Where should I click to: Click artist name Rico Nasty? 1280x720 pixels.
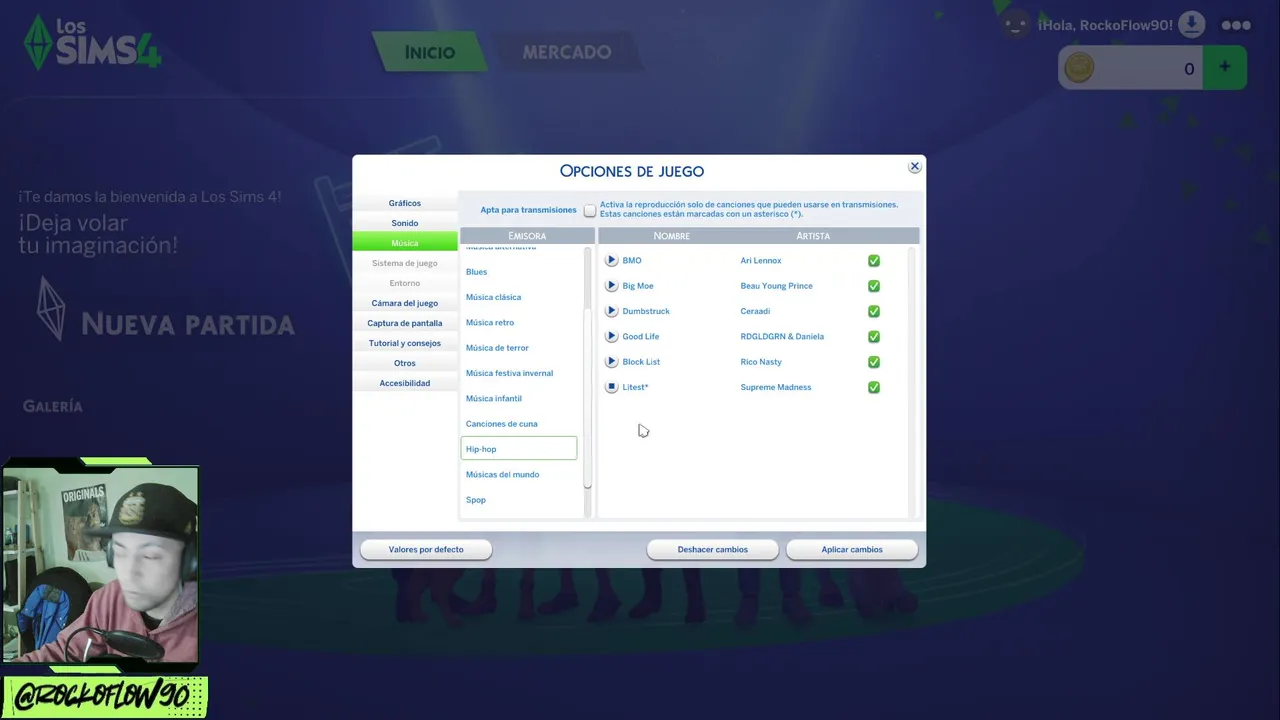coord(761,362)
